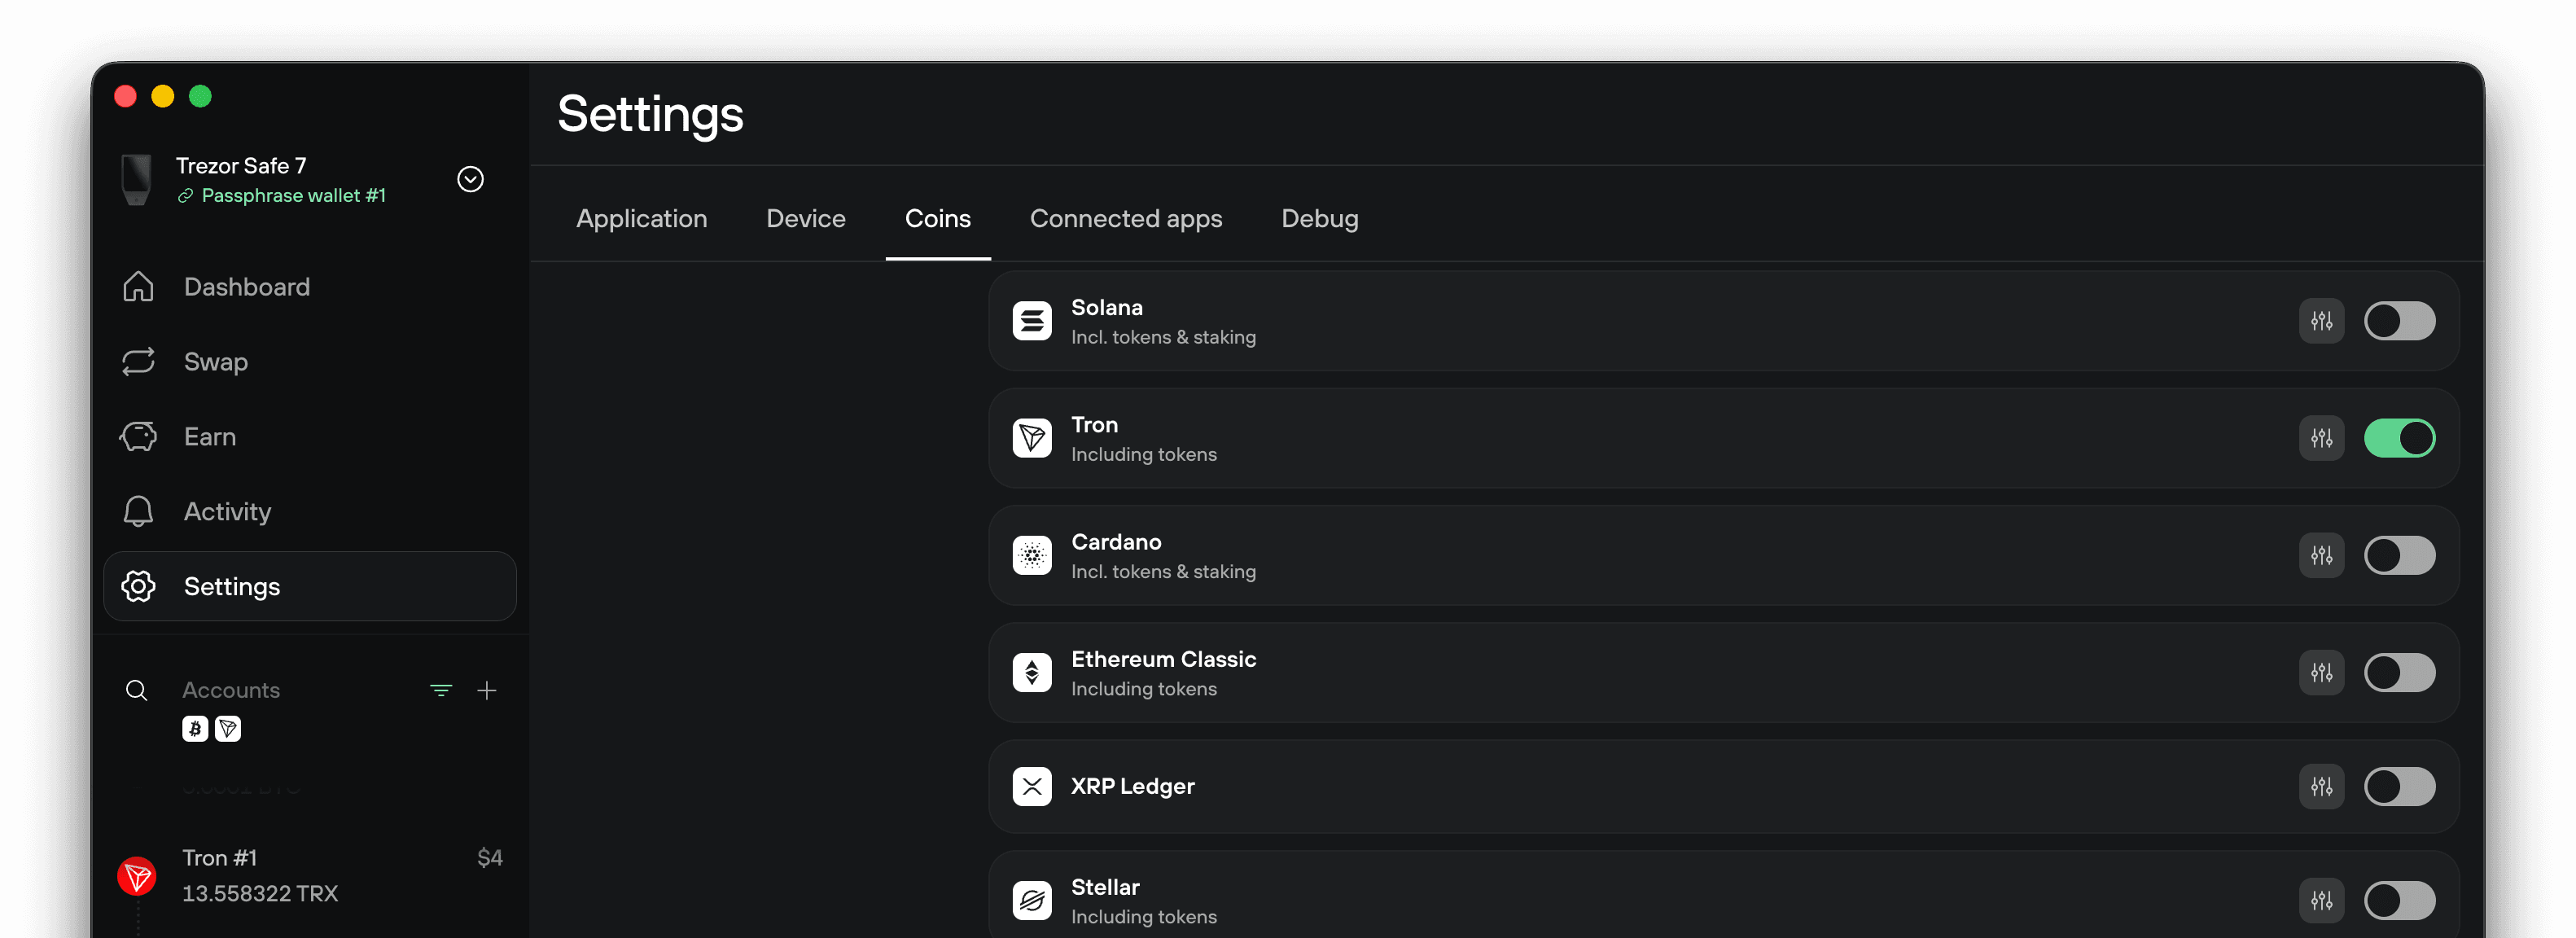Open Solana advanced settings icon

click(2321, 321)
